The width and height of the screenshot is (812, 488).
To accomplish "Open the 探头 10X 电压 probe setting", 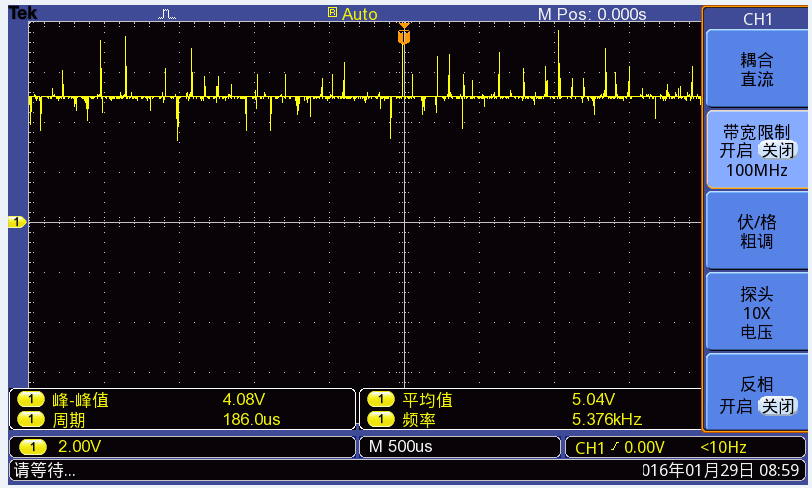I will 757,312.
